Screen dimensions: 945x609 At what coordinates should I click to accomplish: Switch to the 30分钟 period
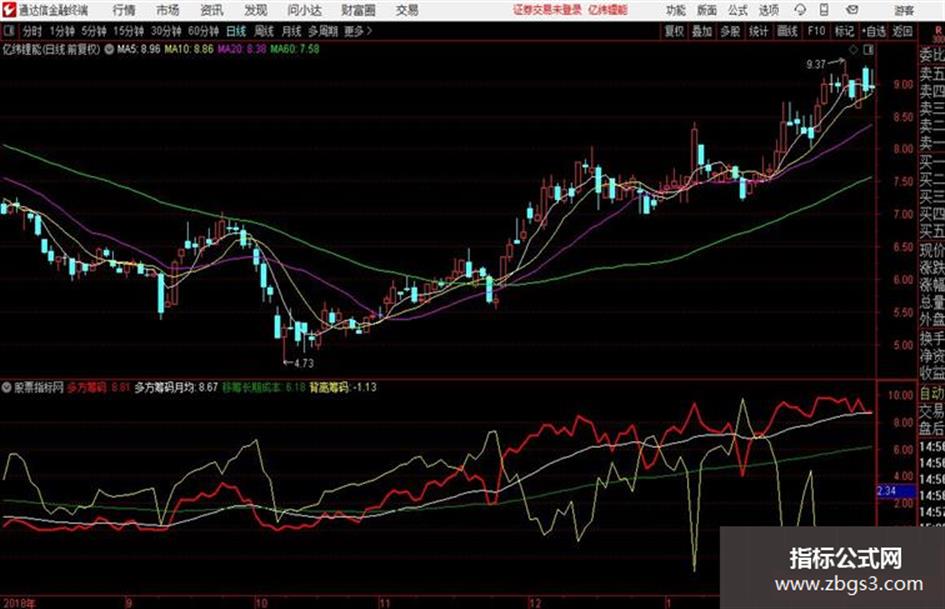(x=166, y=31)
